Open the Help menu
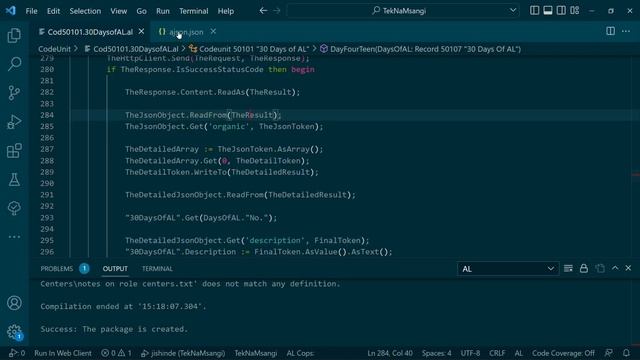 pos(226,11)
